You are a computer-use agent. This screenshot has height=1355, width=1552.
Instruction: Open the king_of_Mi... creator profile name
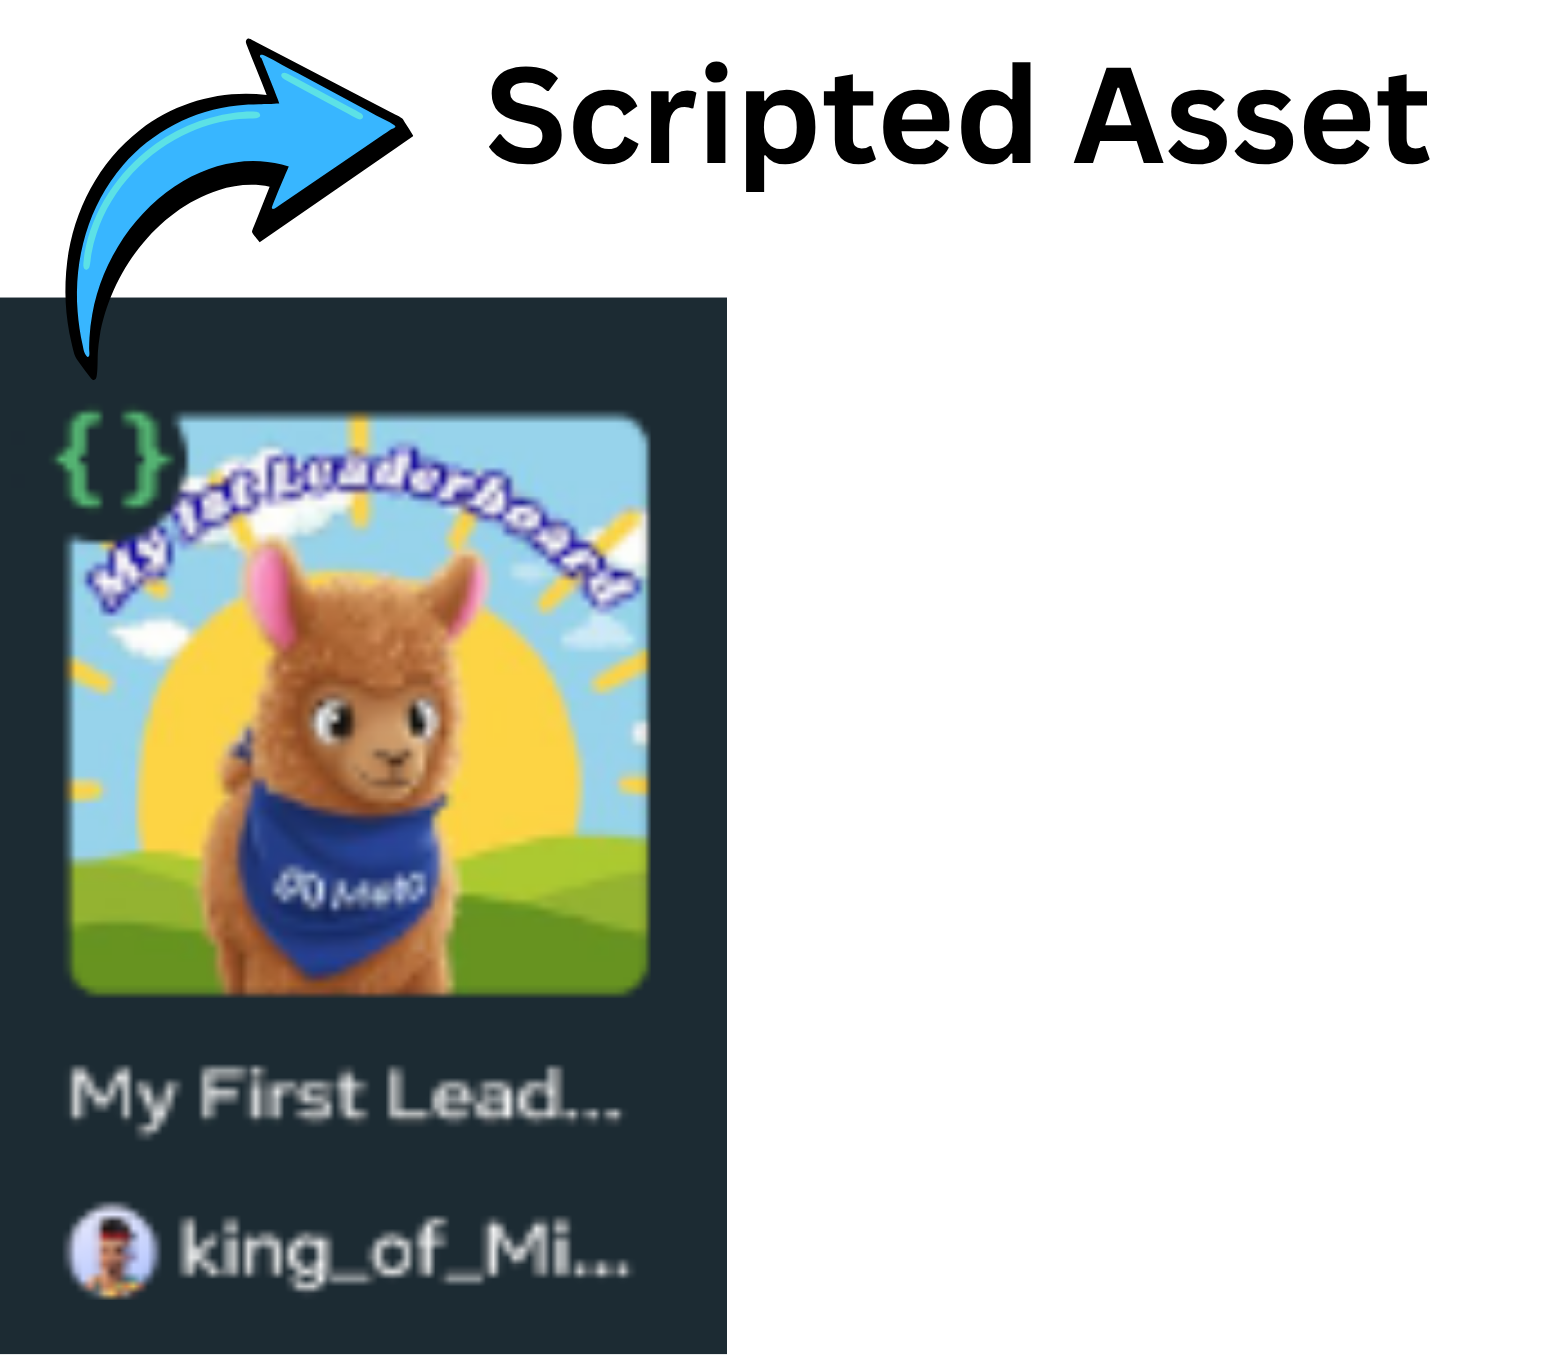(x=404, y=1250)
